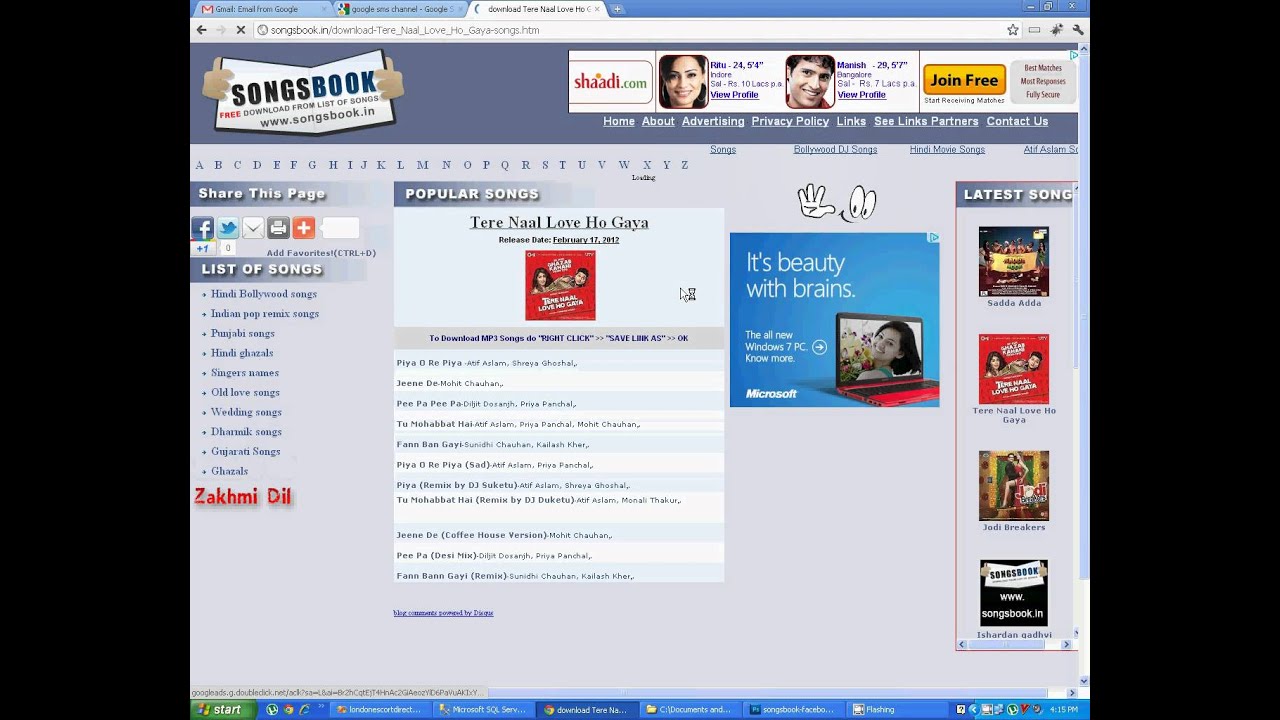Bookmark this page with star icon
Image resolution: width=1280 pixels, height=720 pixels.
(x=1013, y=30)
